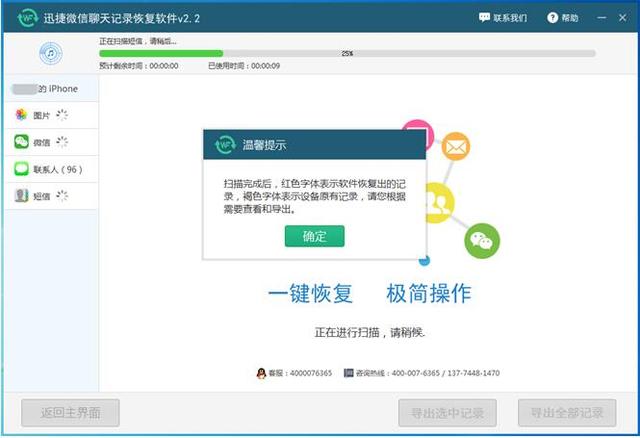Click the 返回主界面 button

coord(70,413)
